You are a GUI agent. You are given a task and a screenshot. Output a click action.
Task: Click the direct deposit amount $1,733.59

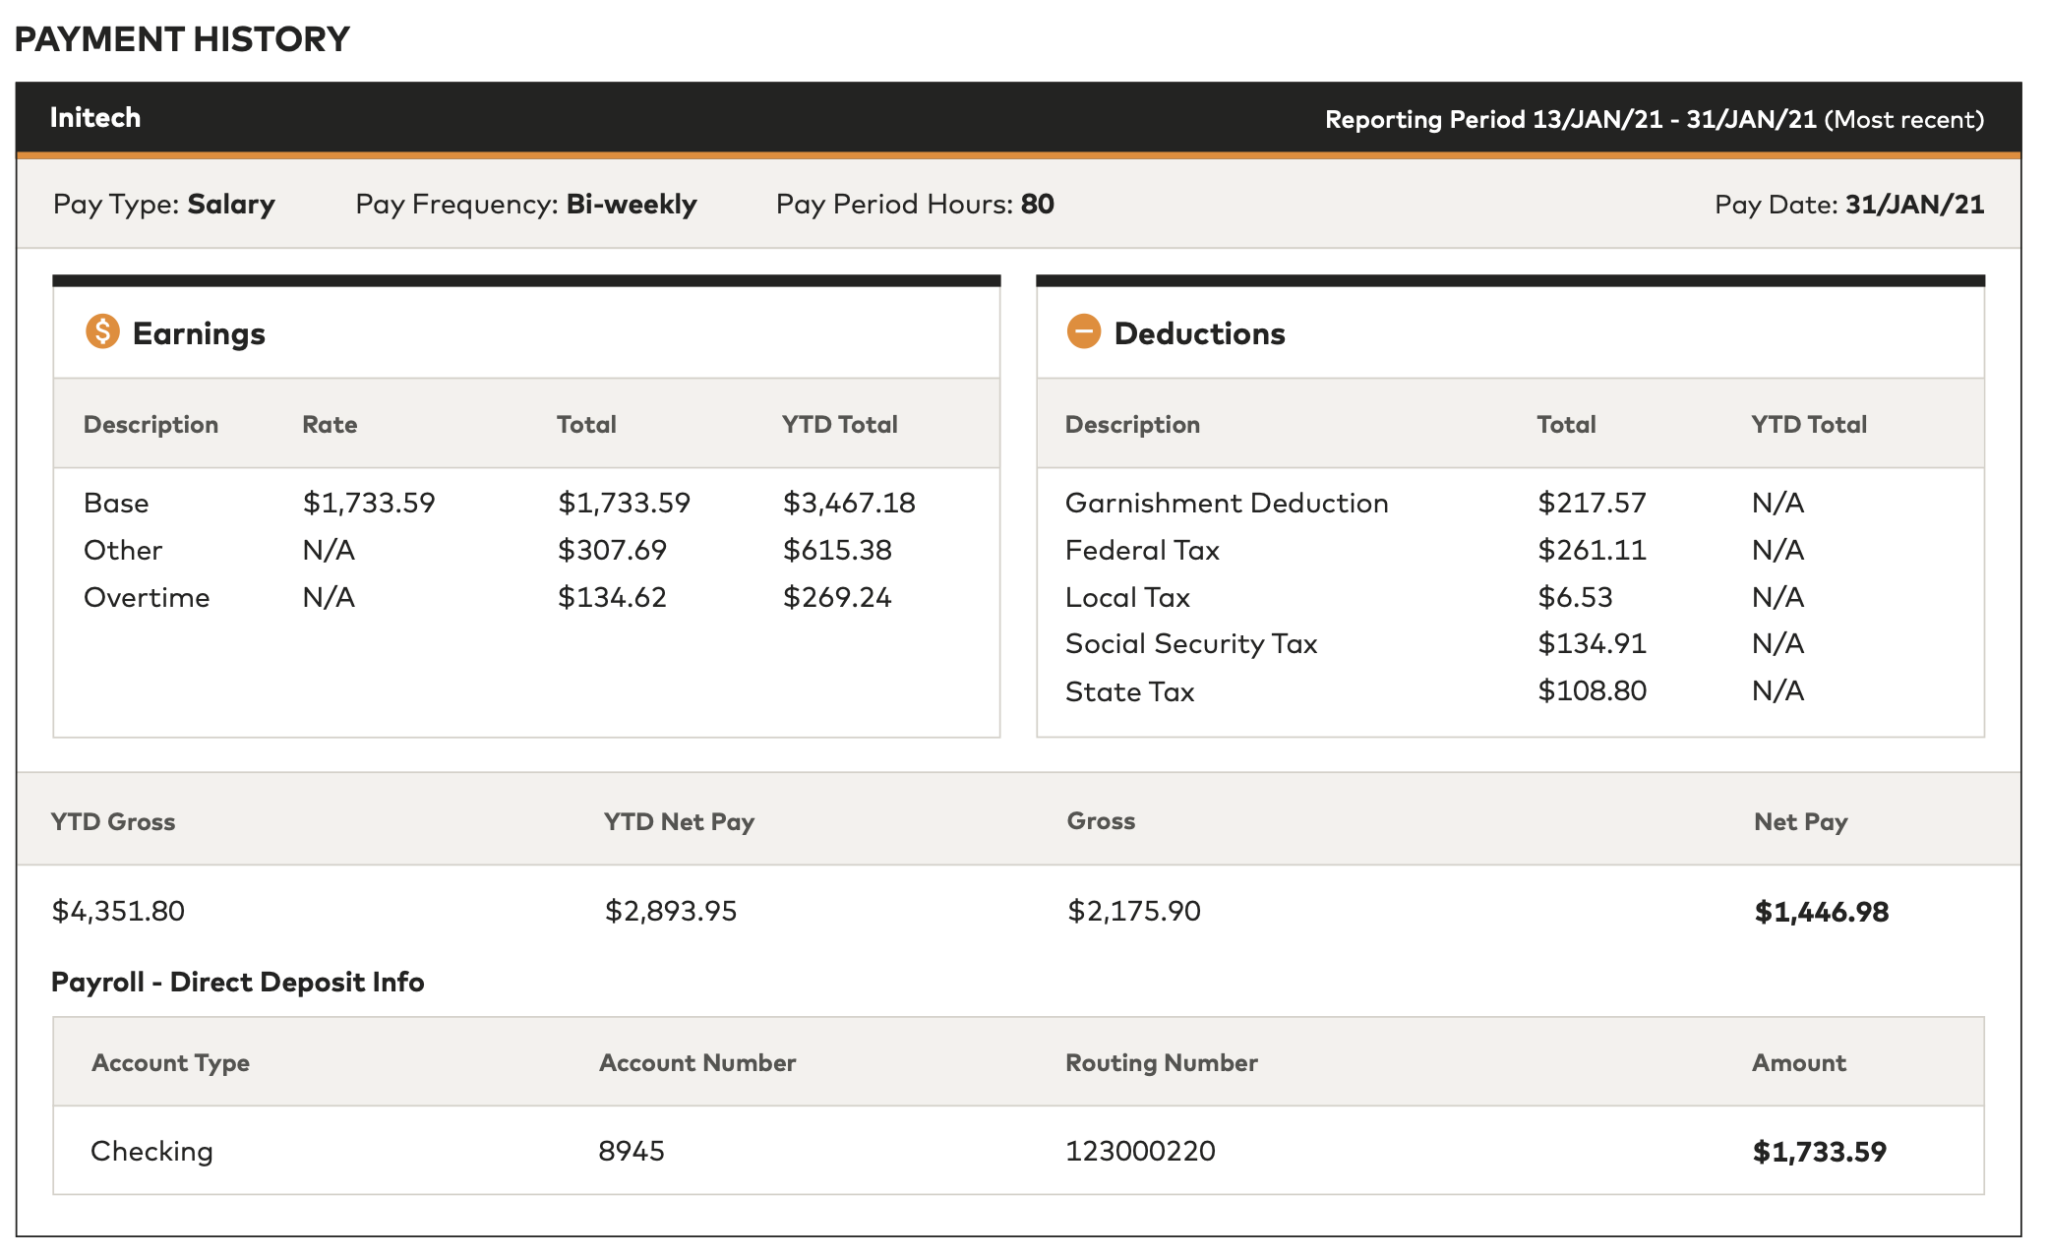tap(1819, 1152)
